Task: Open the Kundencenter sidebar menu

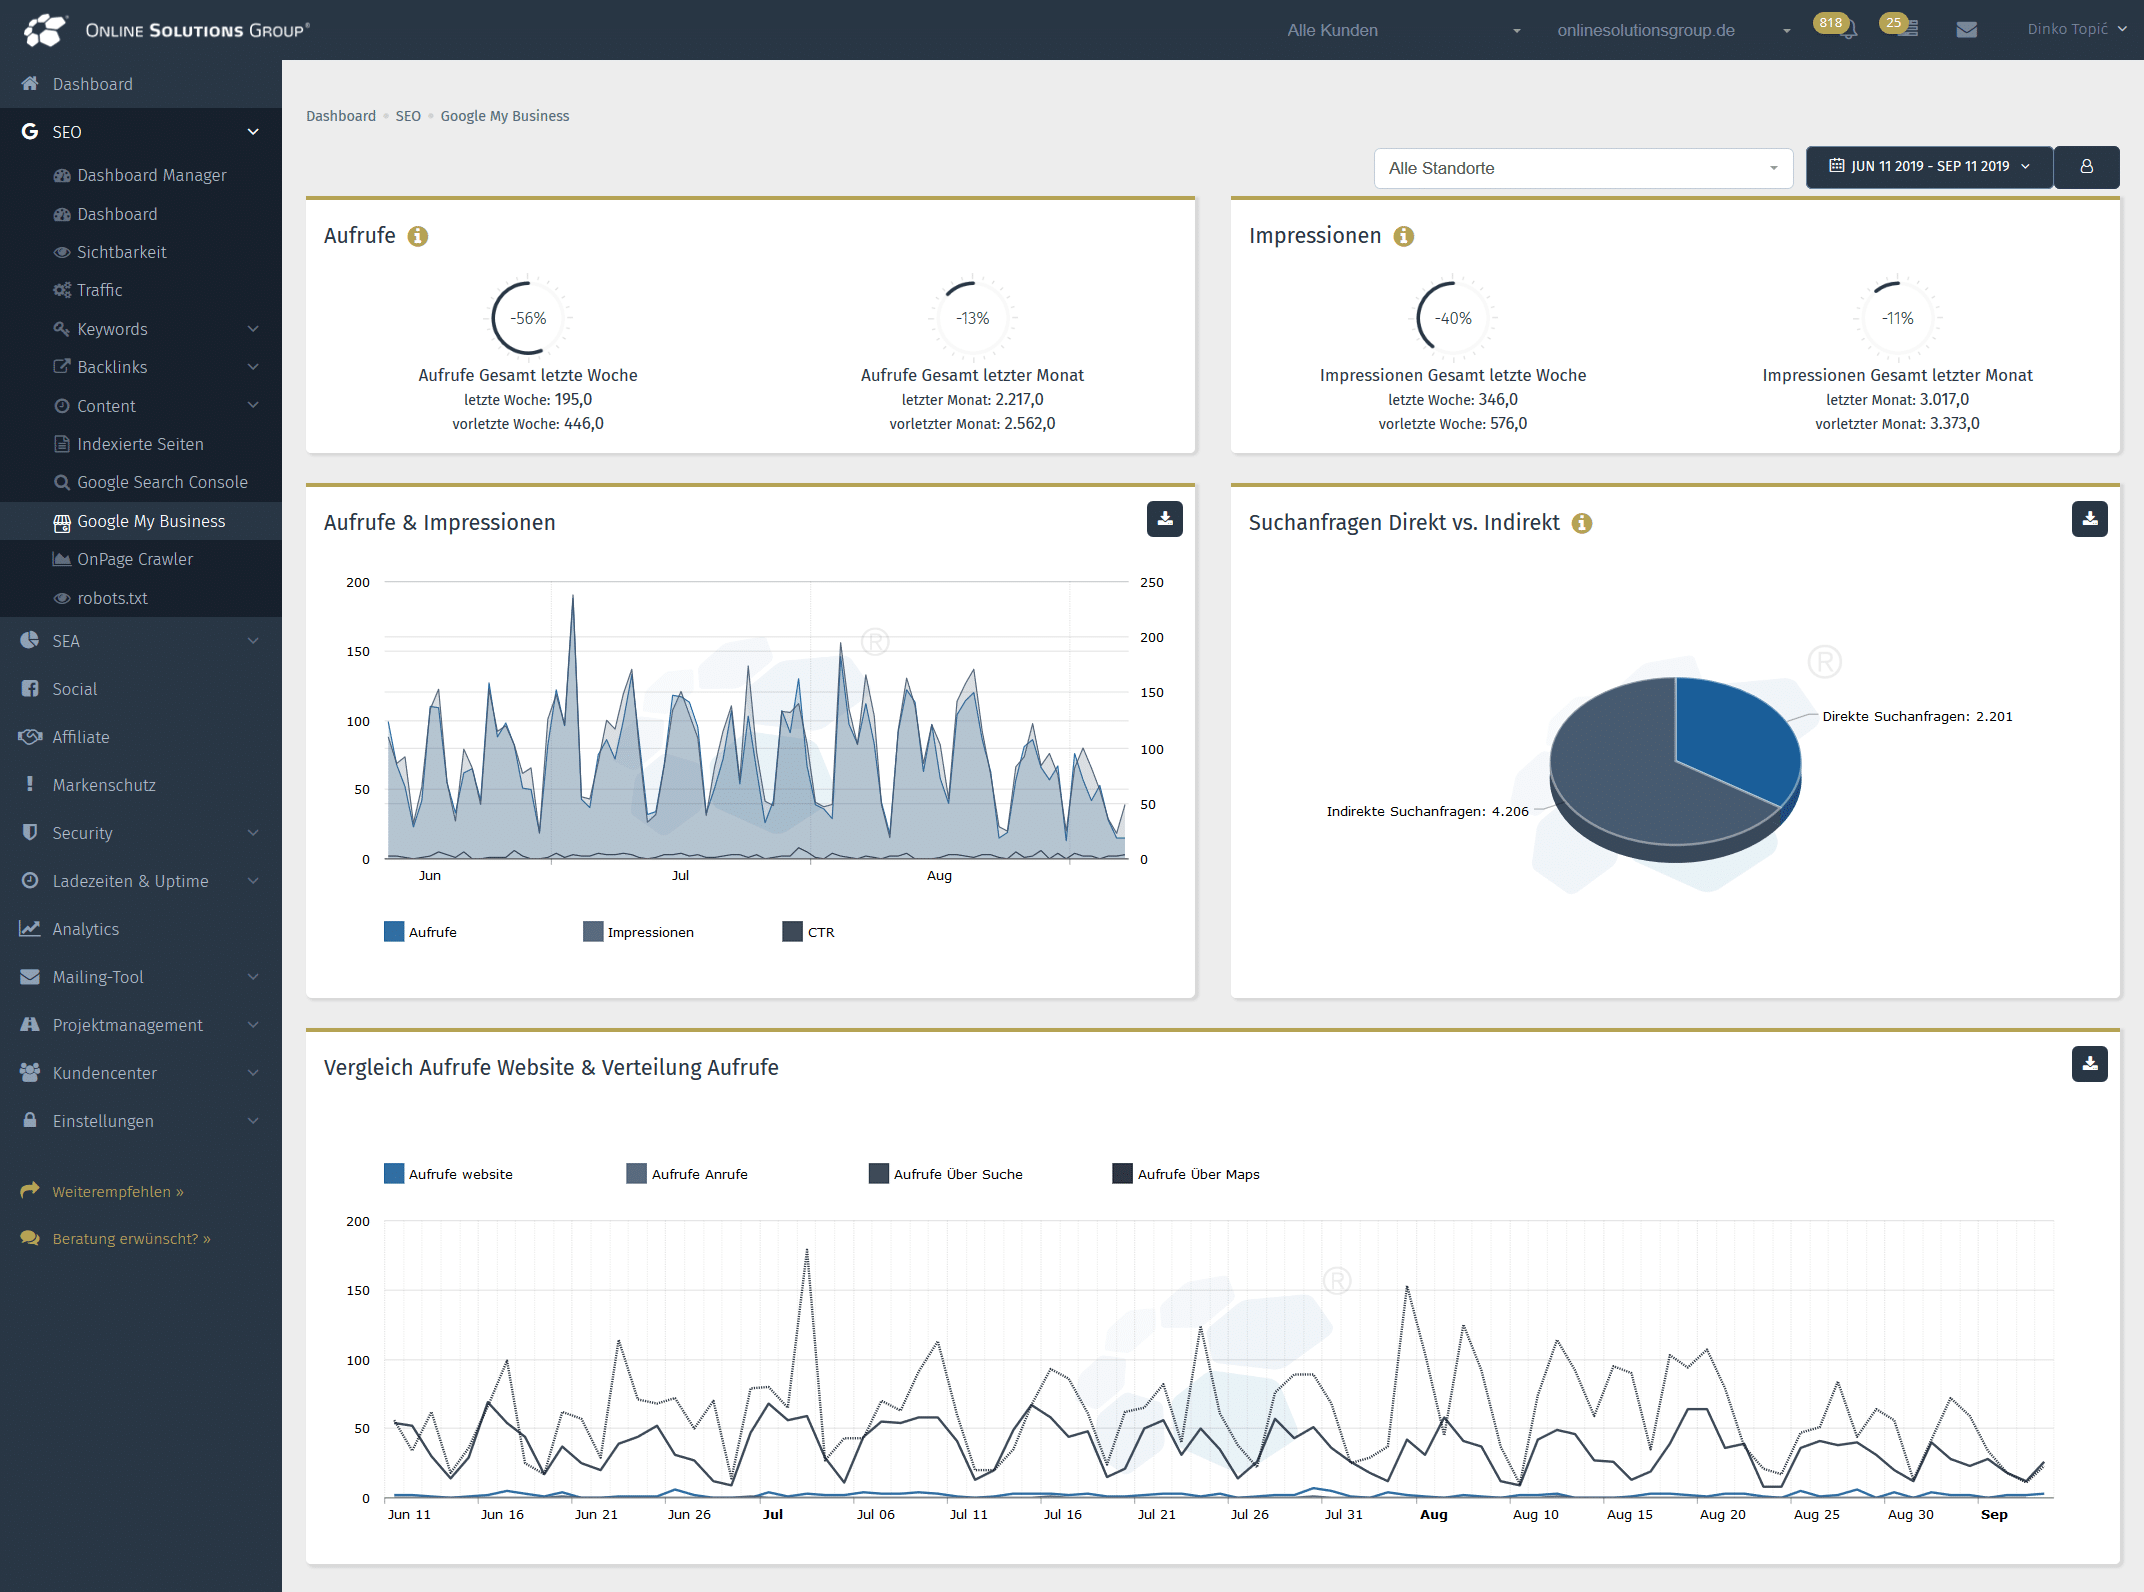Action: 141,1073
